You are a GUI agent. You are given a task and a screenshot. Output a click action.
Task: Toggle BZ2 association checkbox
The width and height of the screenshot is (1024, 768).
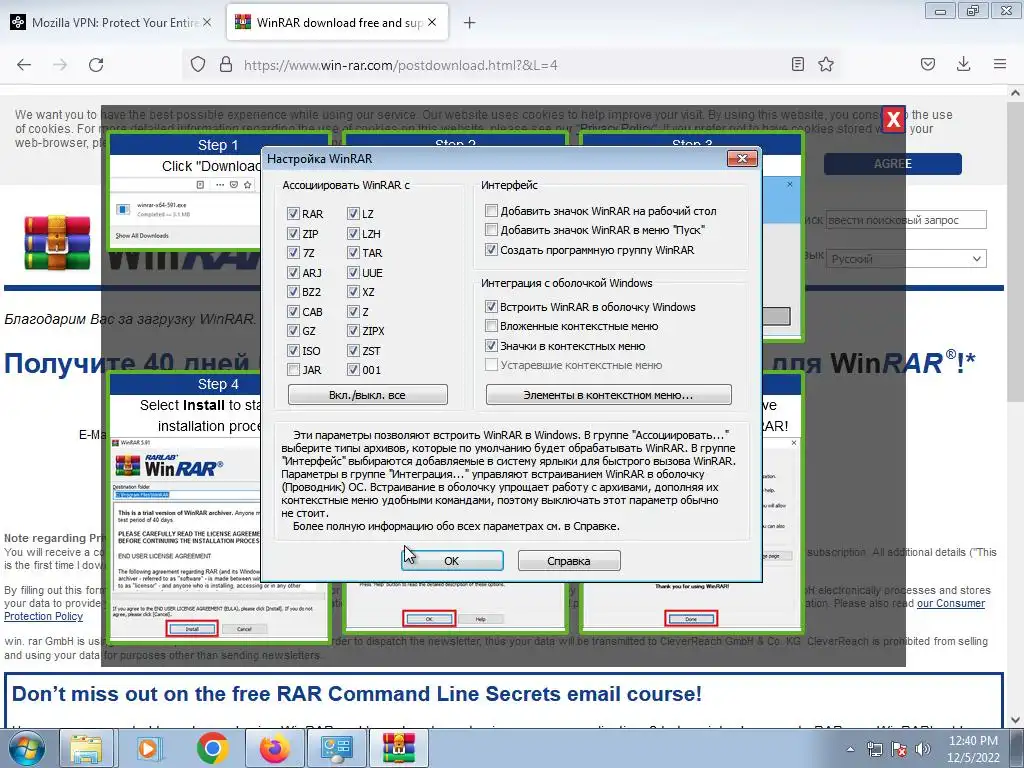pyautogui.click(x=293, y=292)
